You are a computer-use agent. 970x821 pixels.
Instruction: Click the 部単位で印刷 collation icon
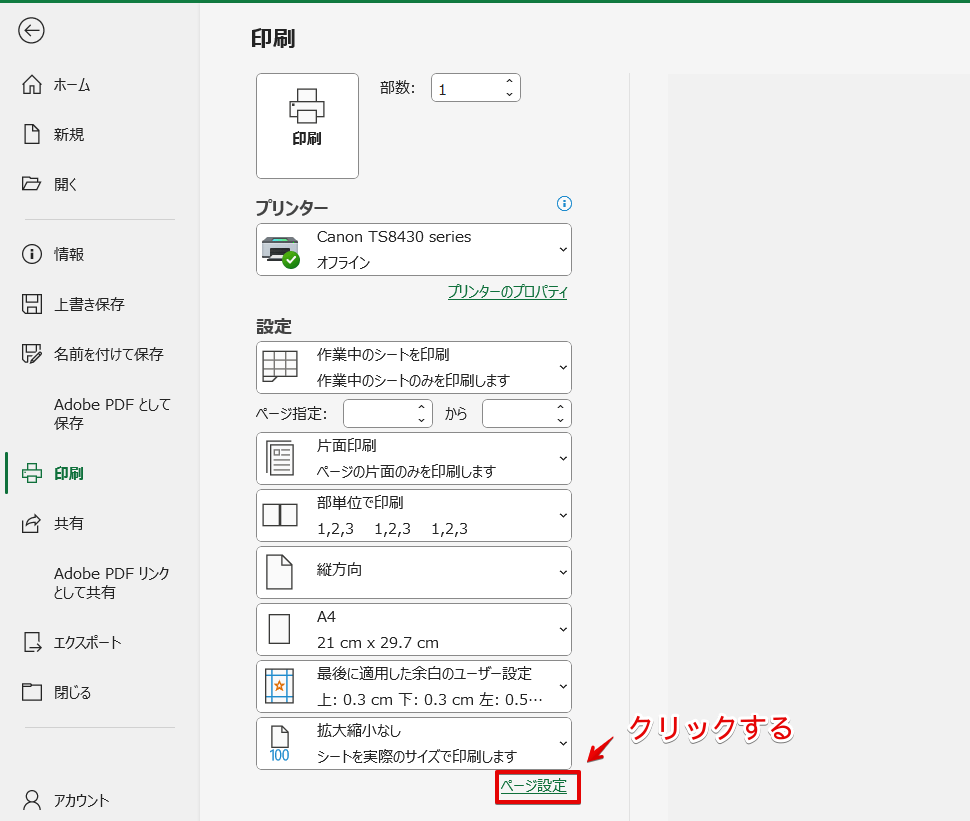tap(281, 515)
